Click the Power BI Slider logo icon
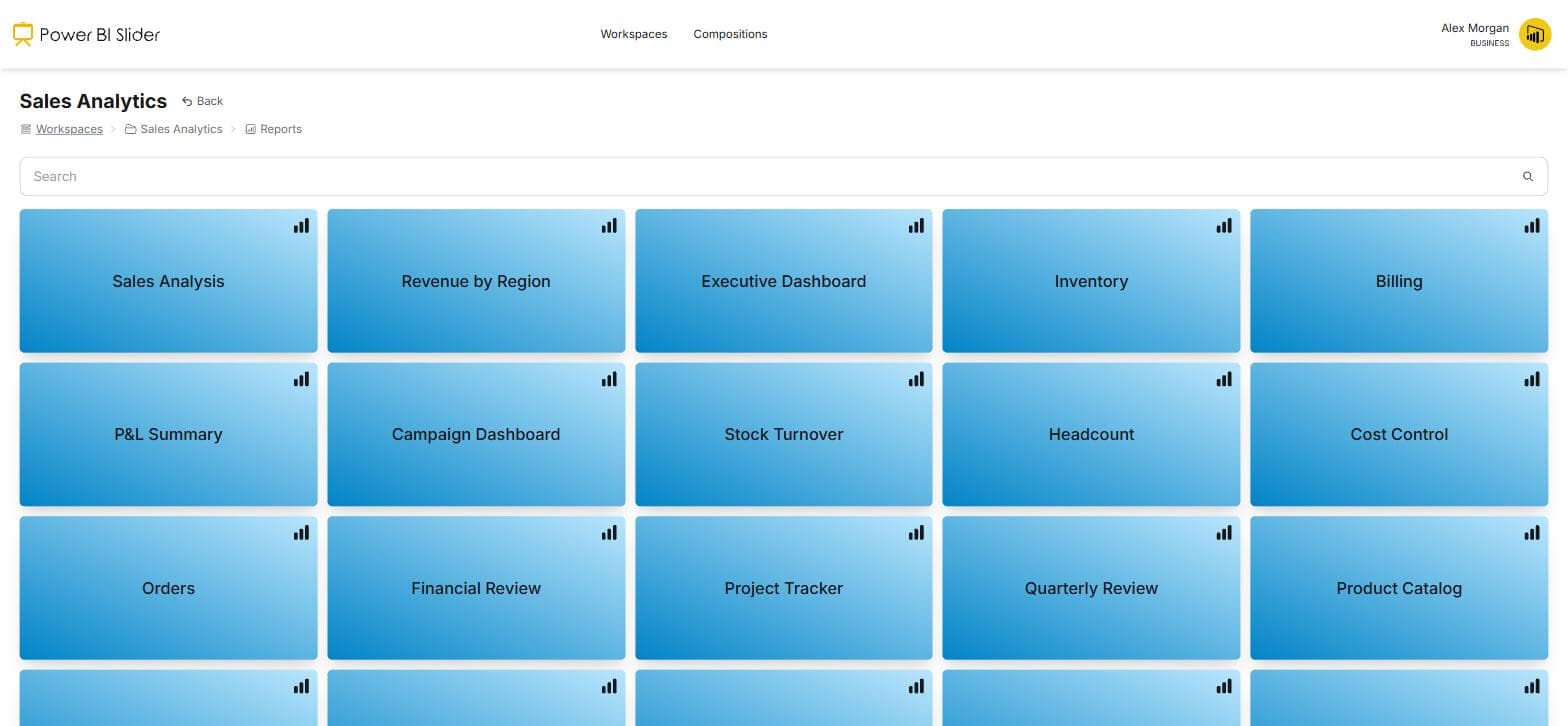The image size is (1568, 726). click(23, 34)
